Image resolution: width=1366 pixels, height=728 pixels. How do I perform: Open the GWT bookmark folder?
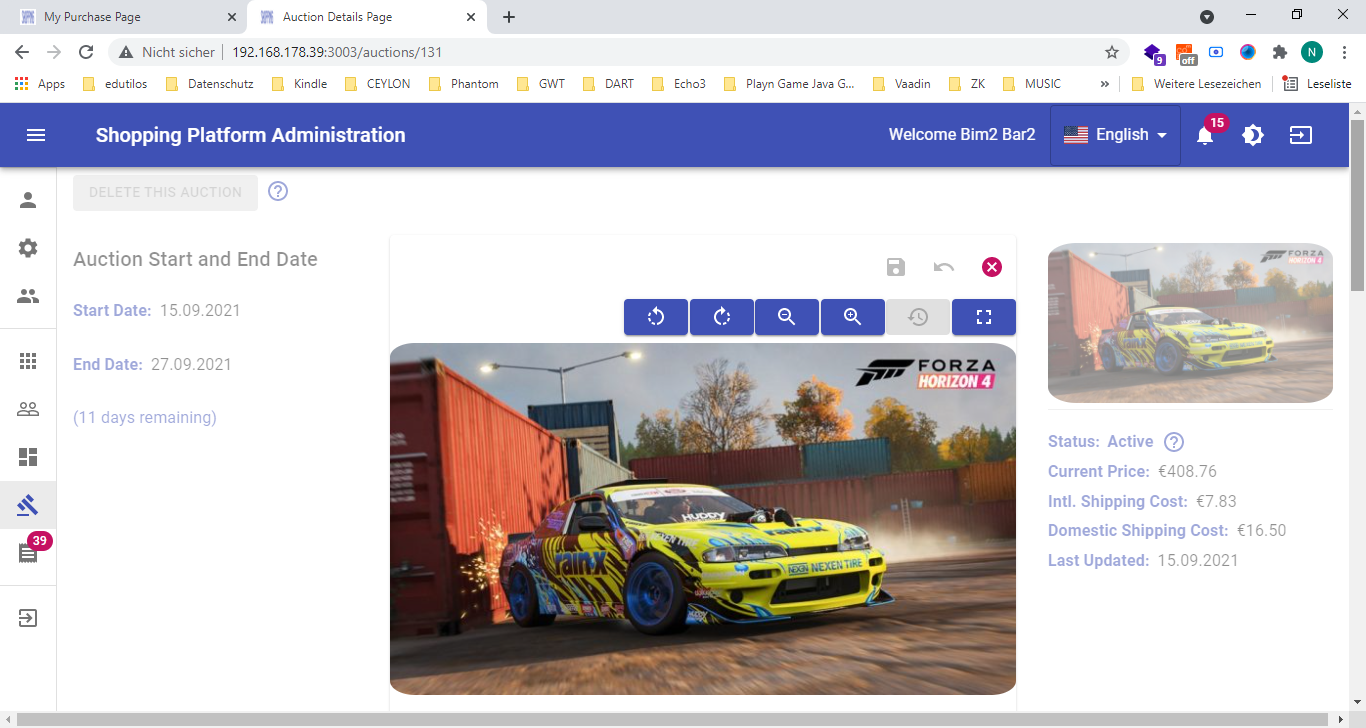541,84
